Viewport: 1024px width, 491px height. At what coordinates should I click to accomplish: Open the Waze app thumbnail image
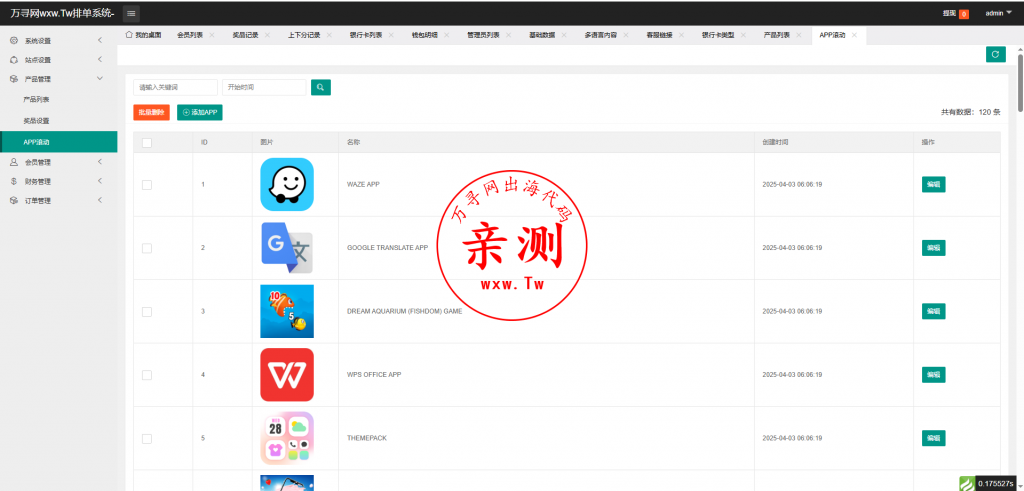tap(287, 184)
